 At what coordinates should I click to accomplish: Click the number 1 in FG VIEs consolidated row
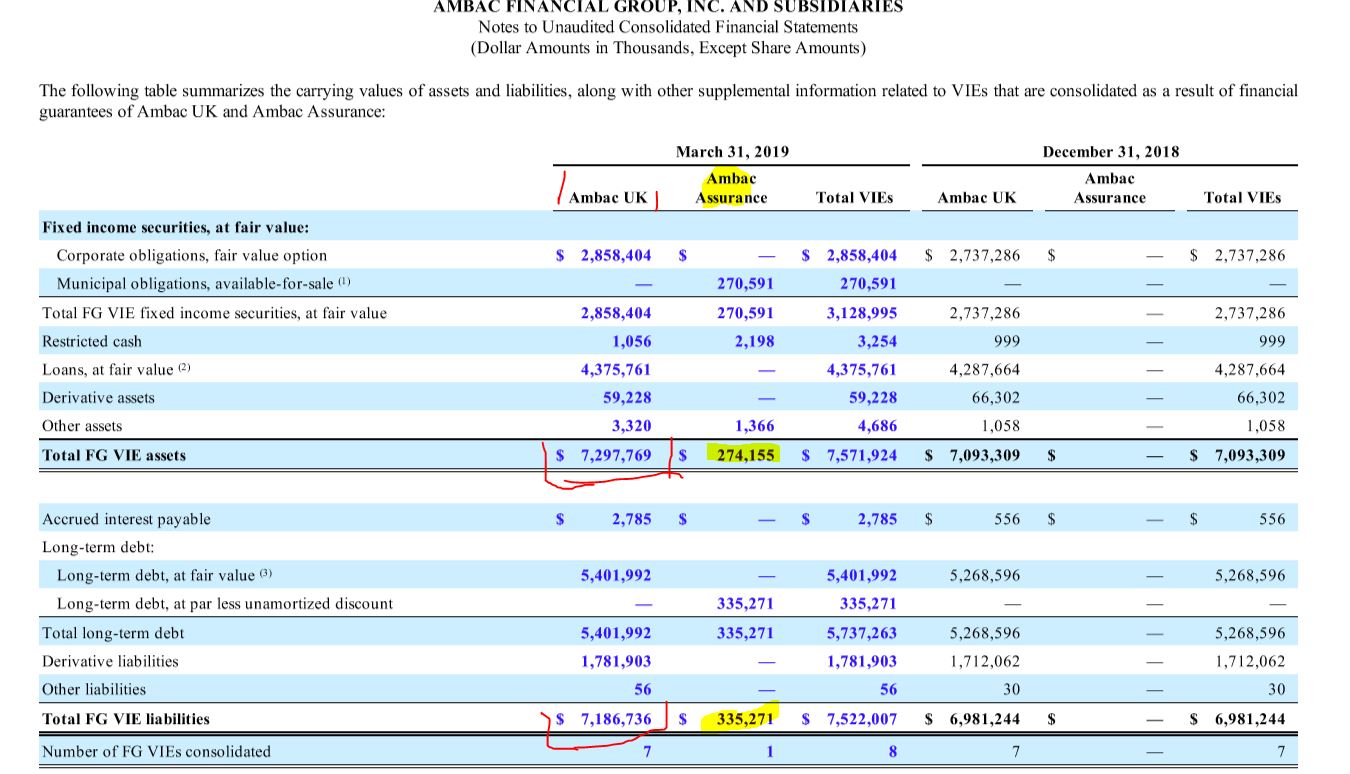click(770, 751)
